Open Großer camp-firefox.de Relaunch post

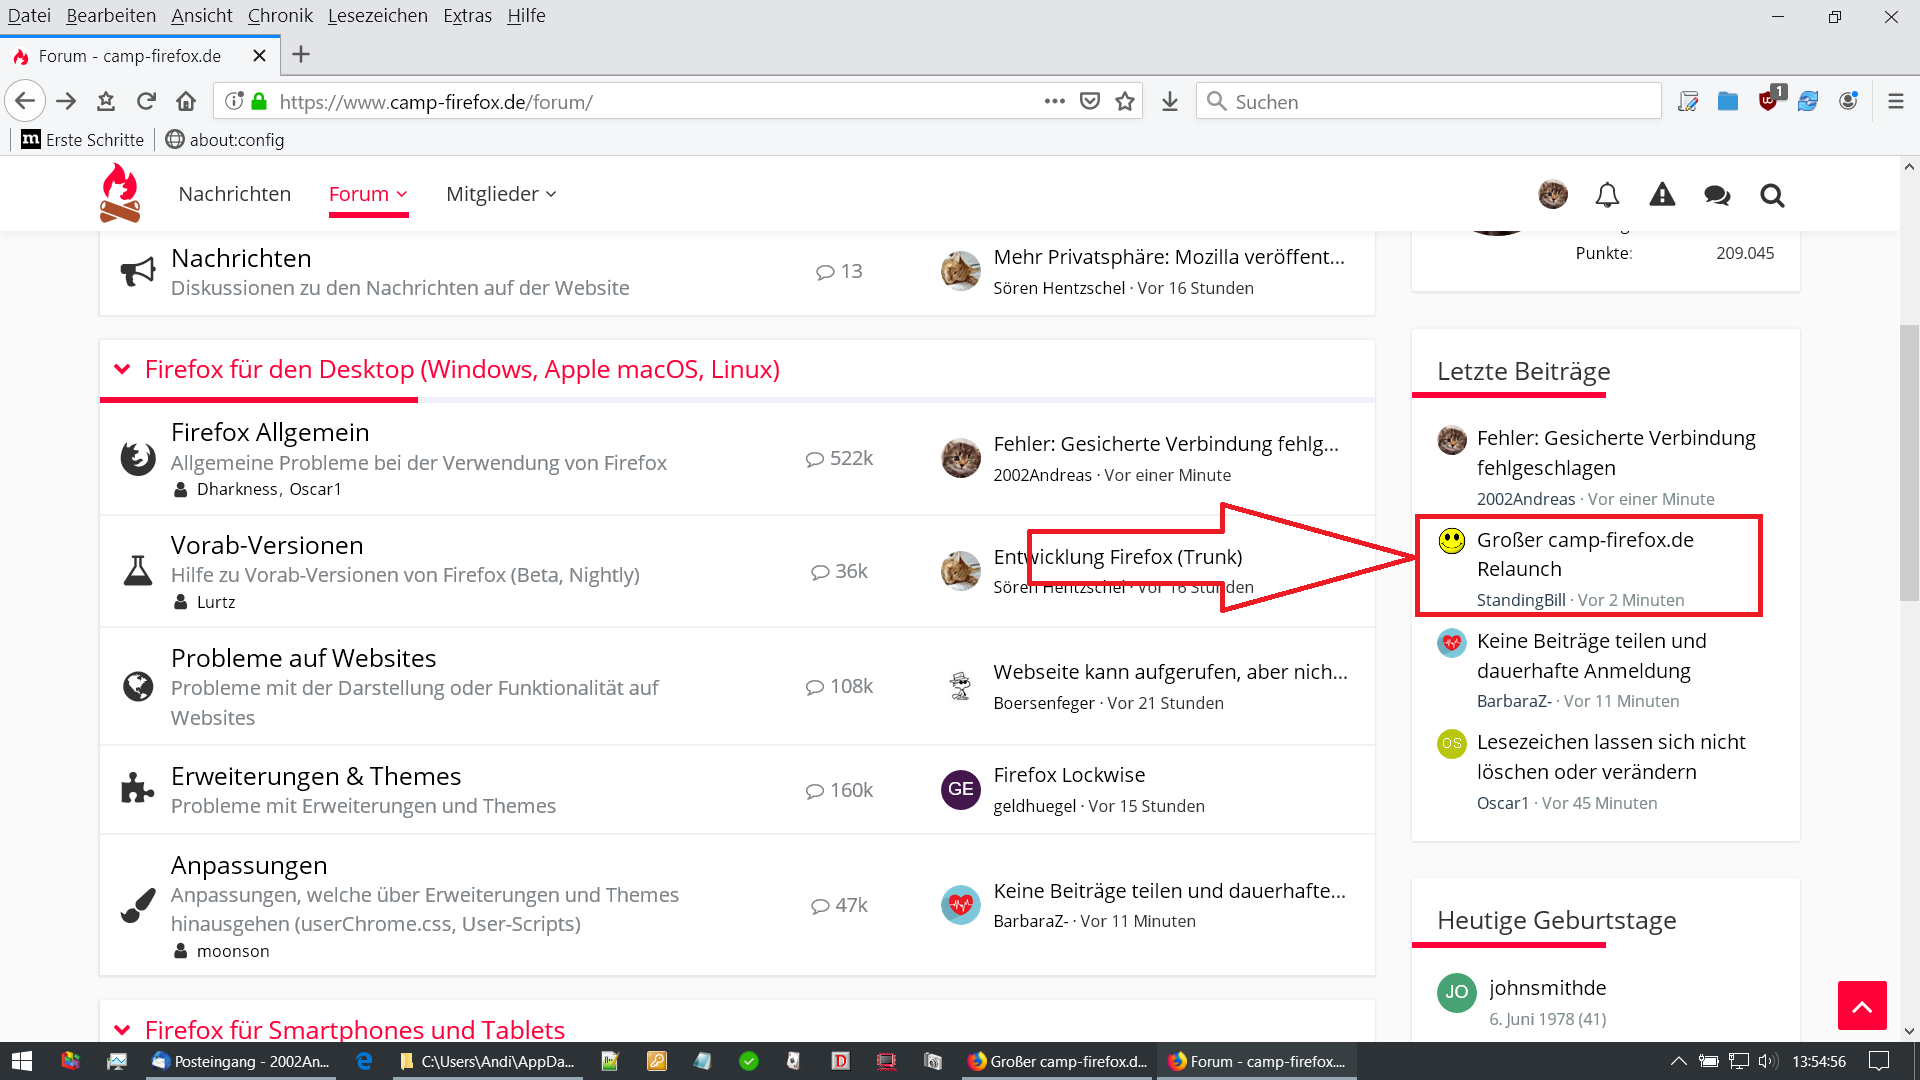(1584, 554)
